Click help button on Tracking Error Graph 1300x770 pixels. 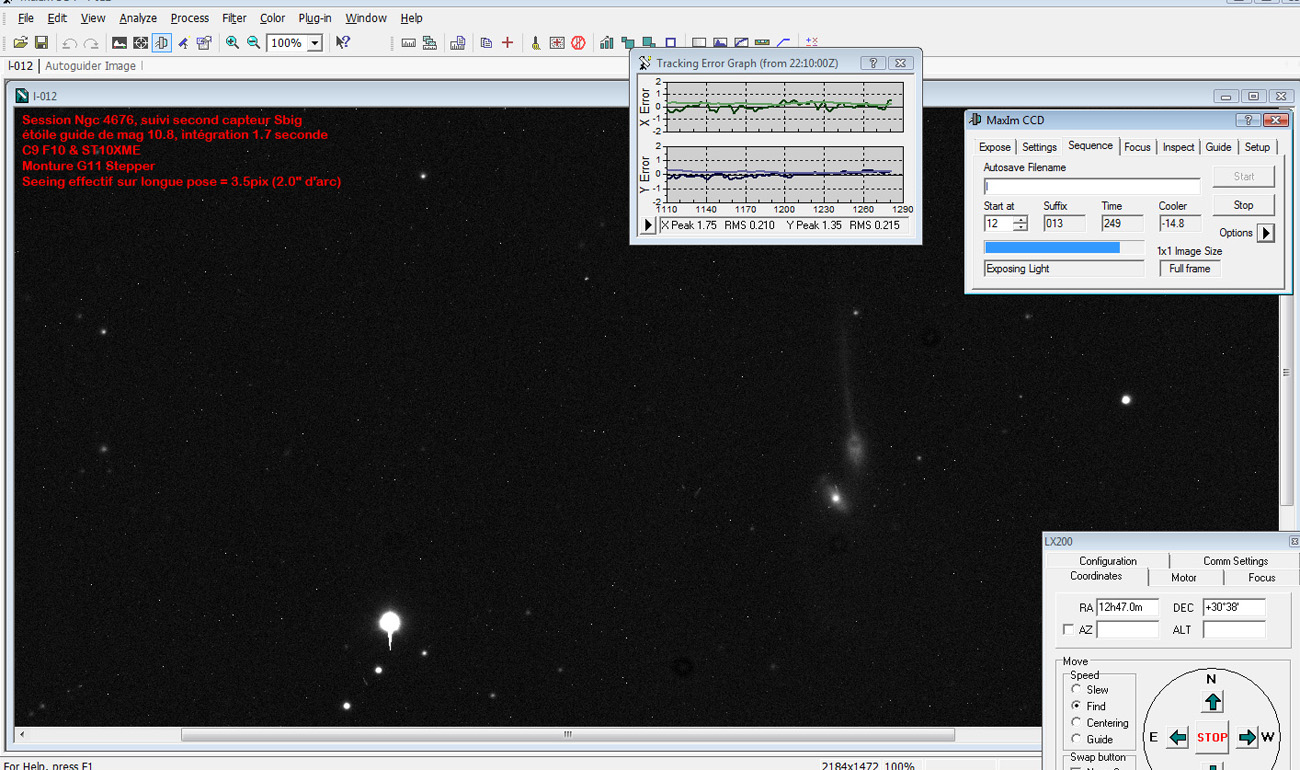[873, 63]
